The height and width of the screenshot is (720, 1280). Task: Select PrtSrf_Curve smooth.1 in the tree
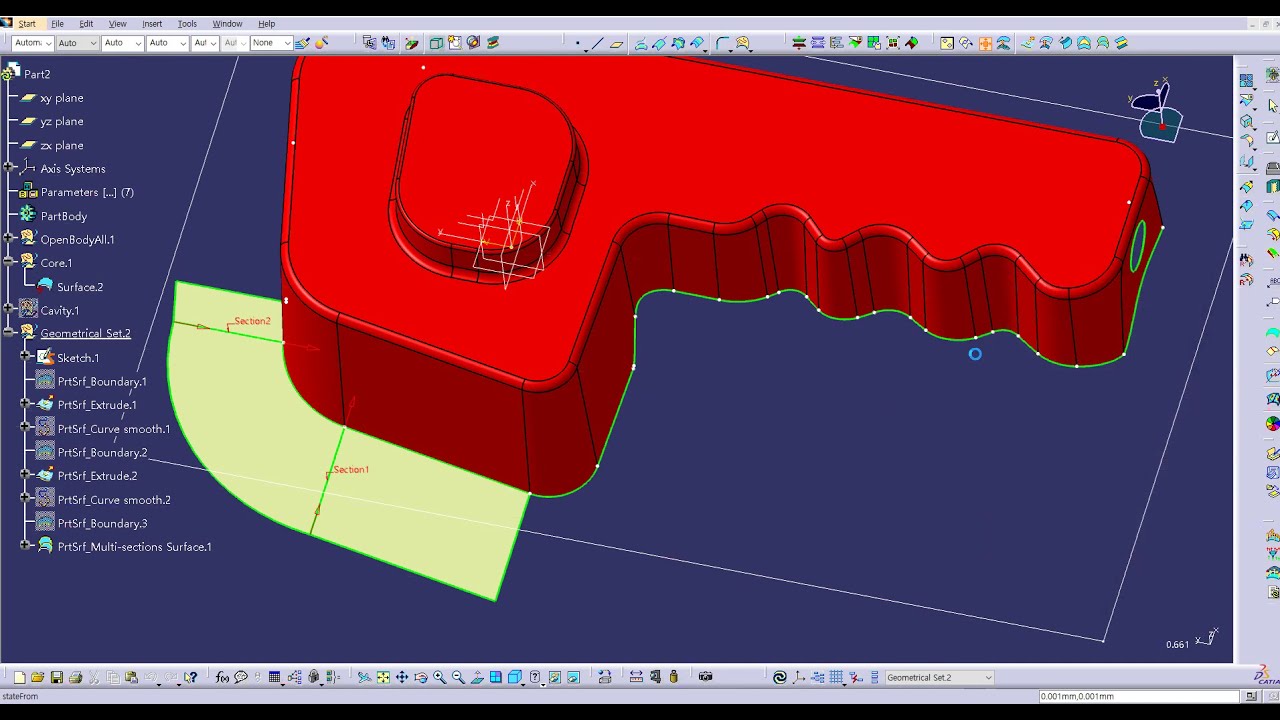pyautogui.click(x=114, y=429)
